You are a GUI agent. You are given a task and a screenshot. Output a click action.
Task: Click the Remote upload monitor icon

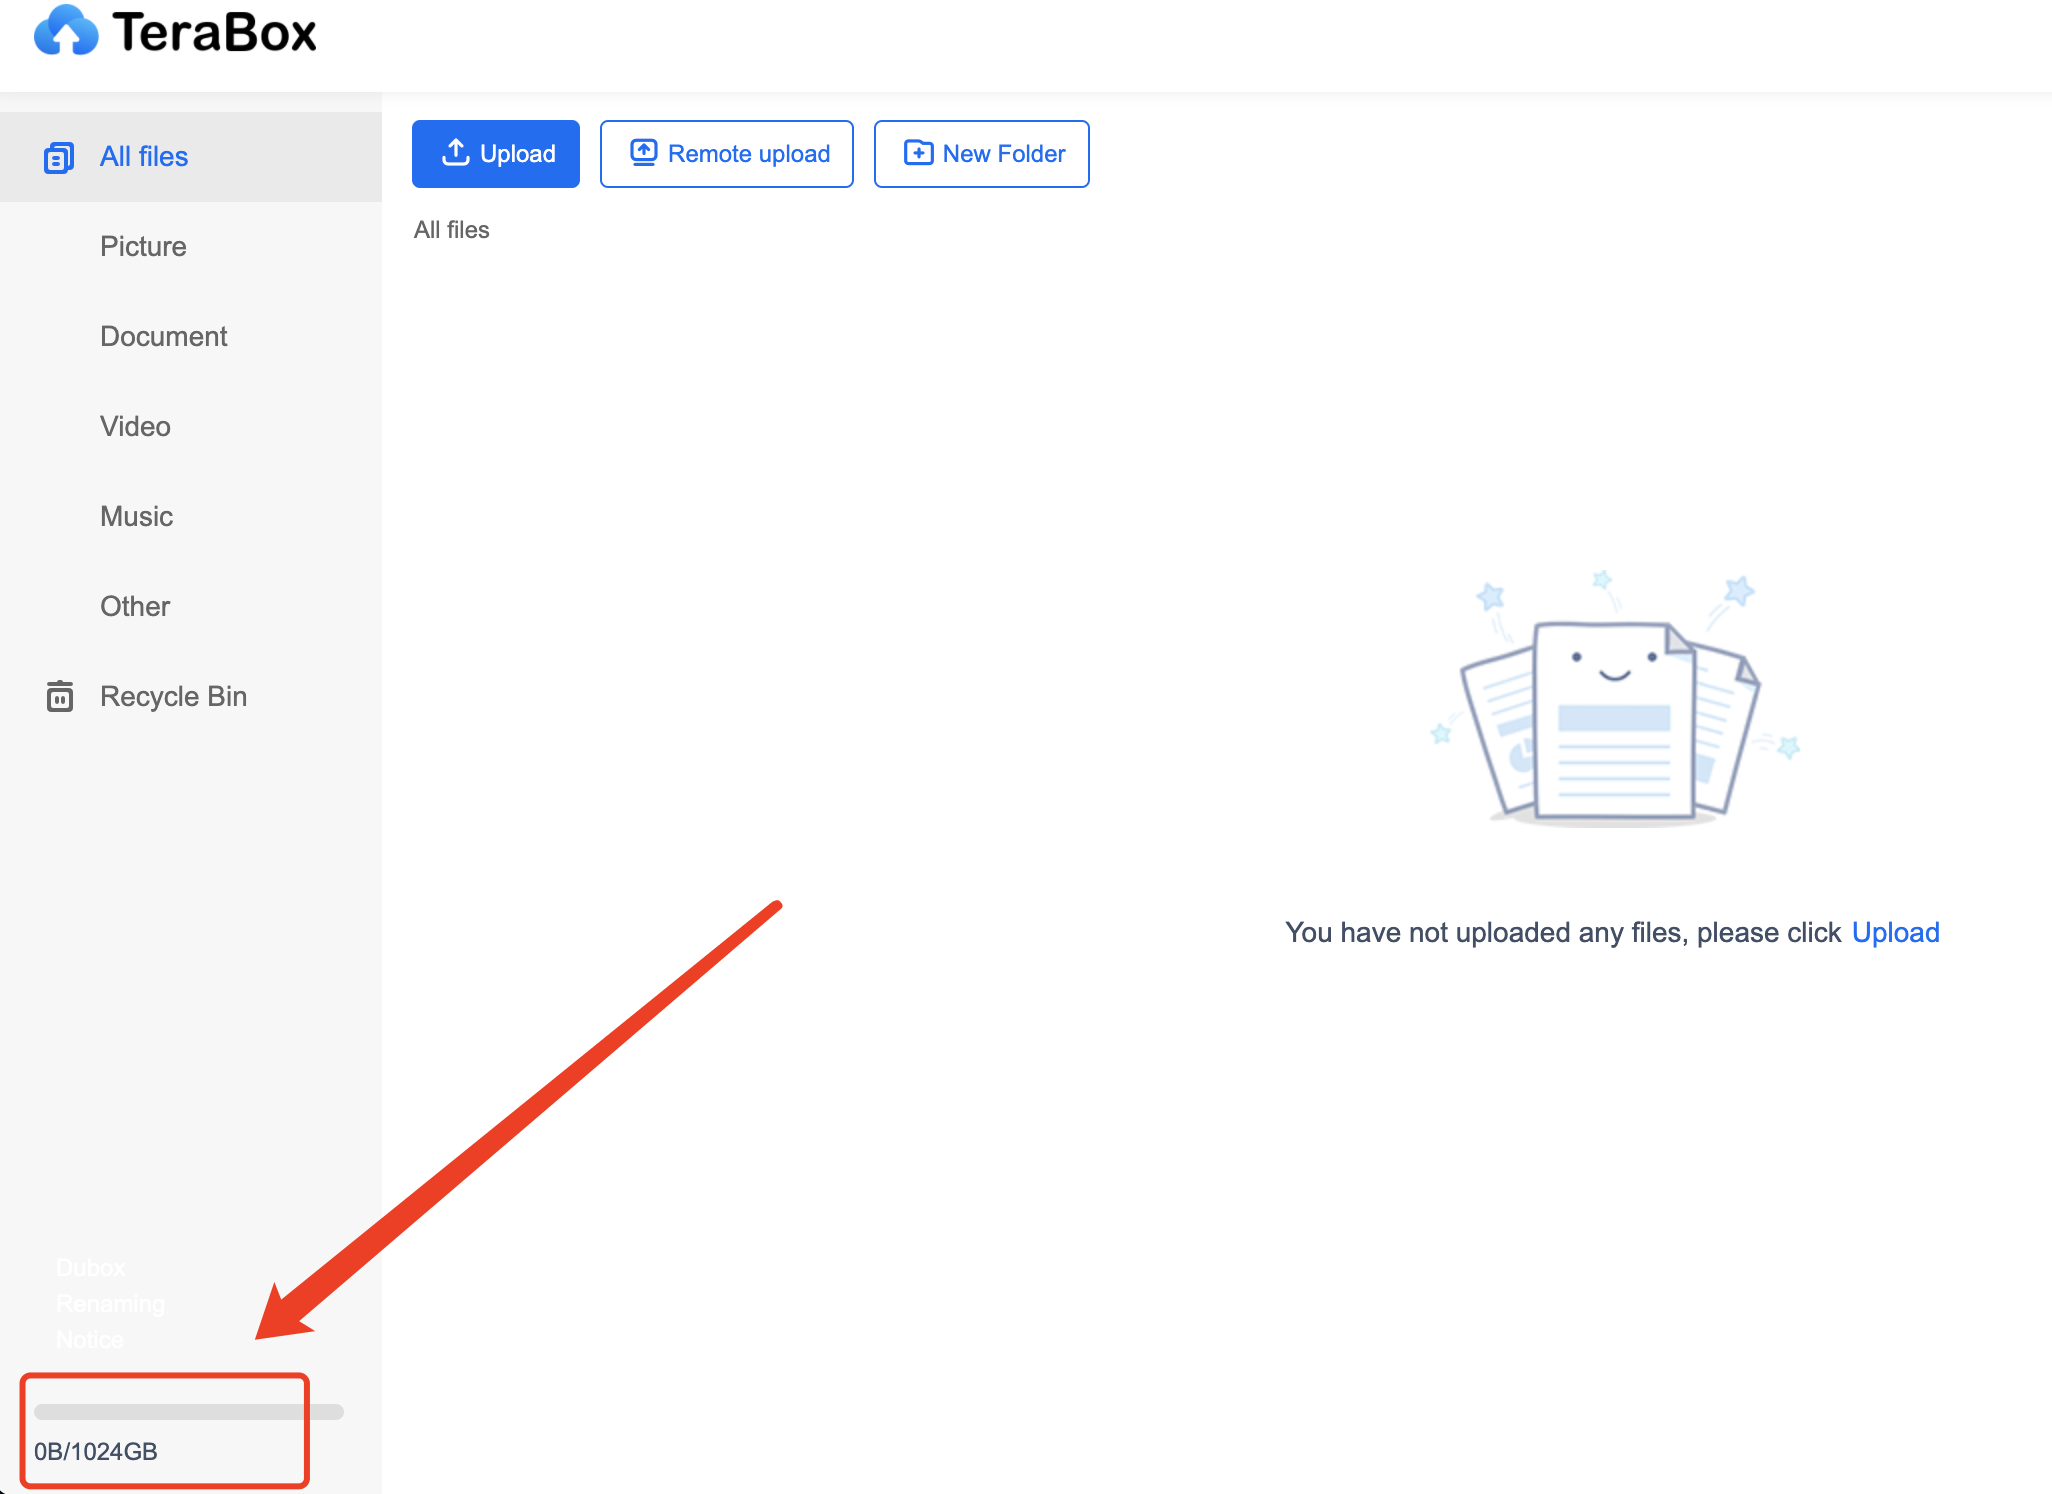(x=643, y=153)
